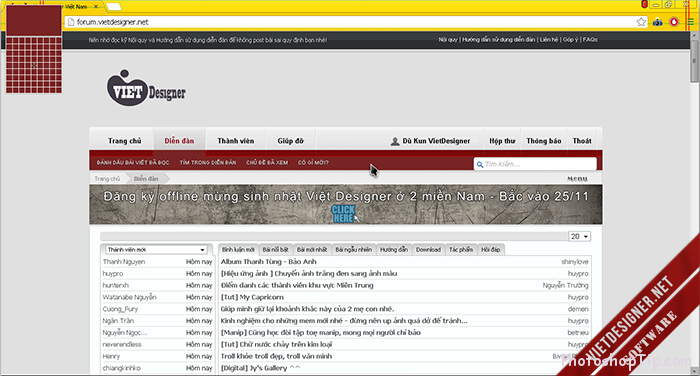Click the CLICK HERE offline registration banner
Image resolution: width=700 pixels, height=376 pixels.
pos(343,214)
